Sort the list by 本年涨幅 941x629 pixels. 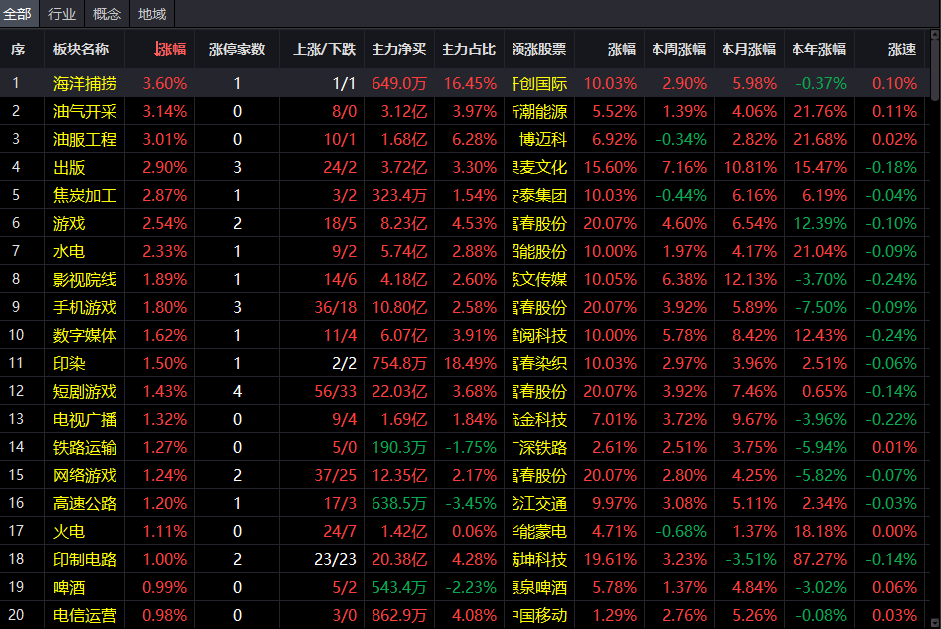click(819, 49)
